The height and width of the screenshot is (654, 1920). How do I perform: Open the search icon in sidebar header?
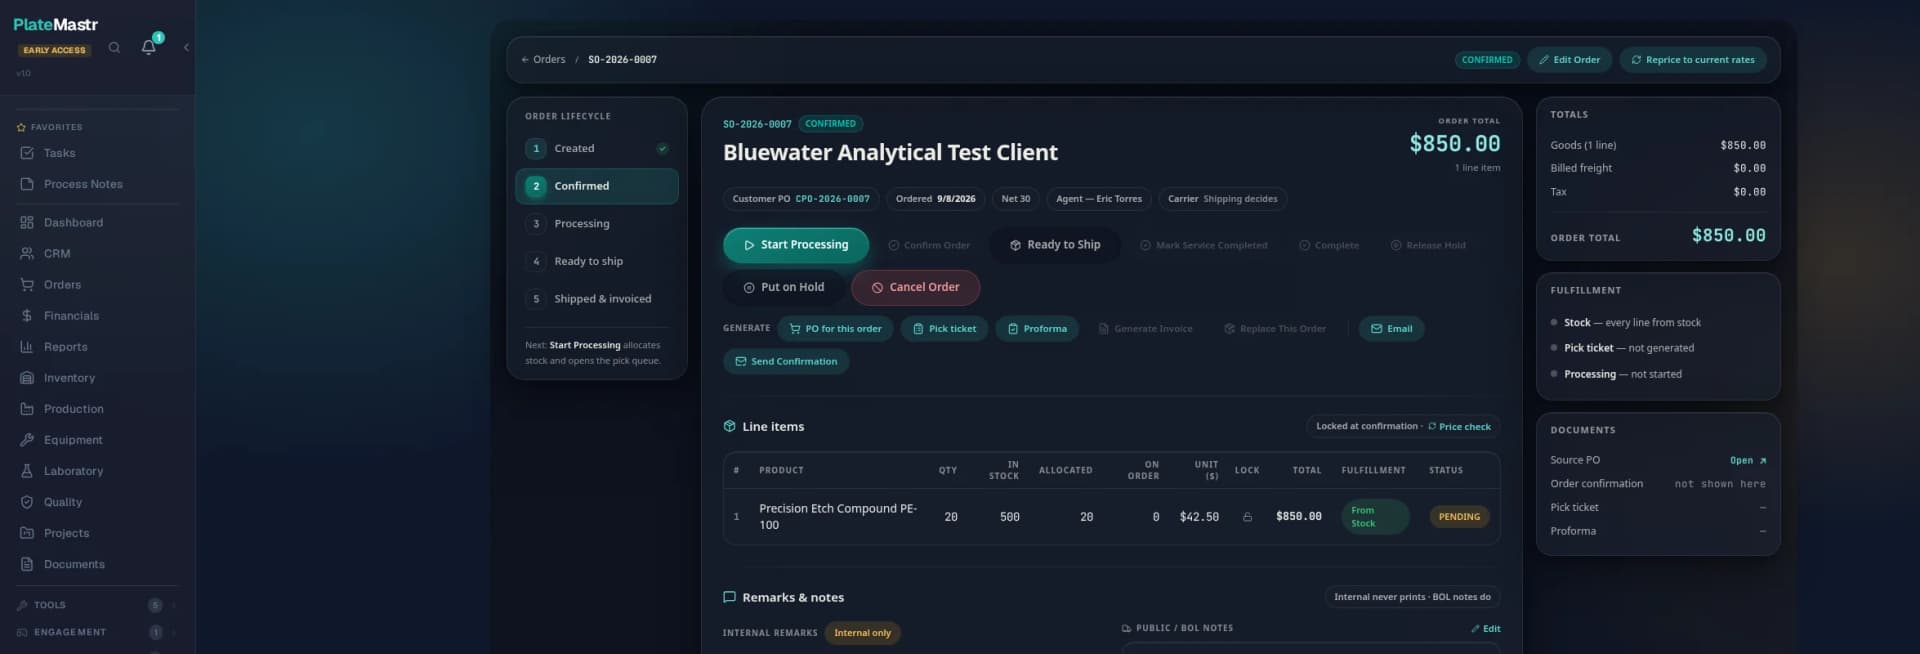114,47
